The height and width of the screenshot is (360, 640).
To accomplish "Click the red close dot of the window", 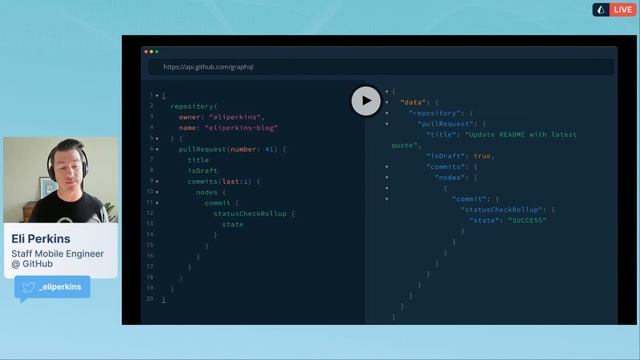I will tap(146, 52).
